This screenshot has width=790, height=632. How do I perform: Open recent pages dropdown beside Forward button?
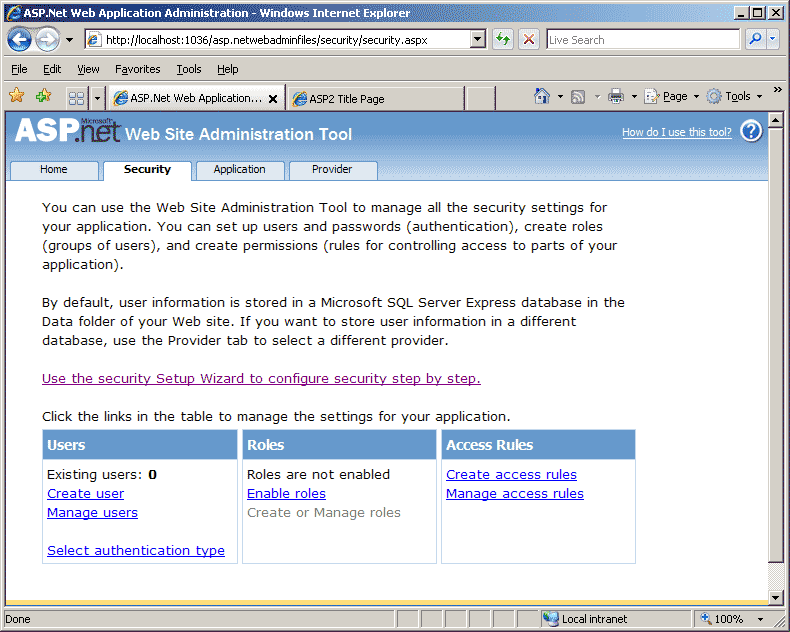pos(70,40)
